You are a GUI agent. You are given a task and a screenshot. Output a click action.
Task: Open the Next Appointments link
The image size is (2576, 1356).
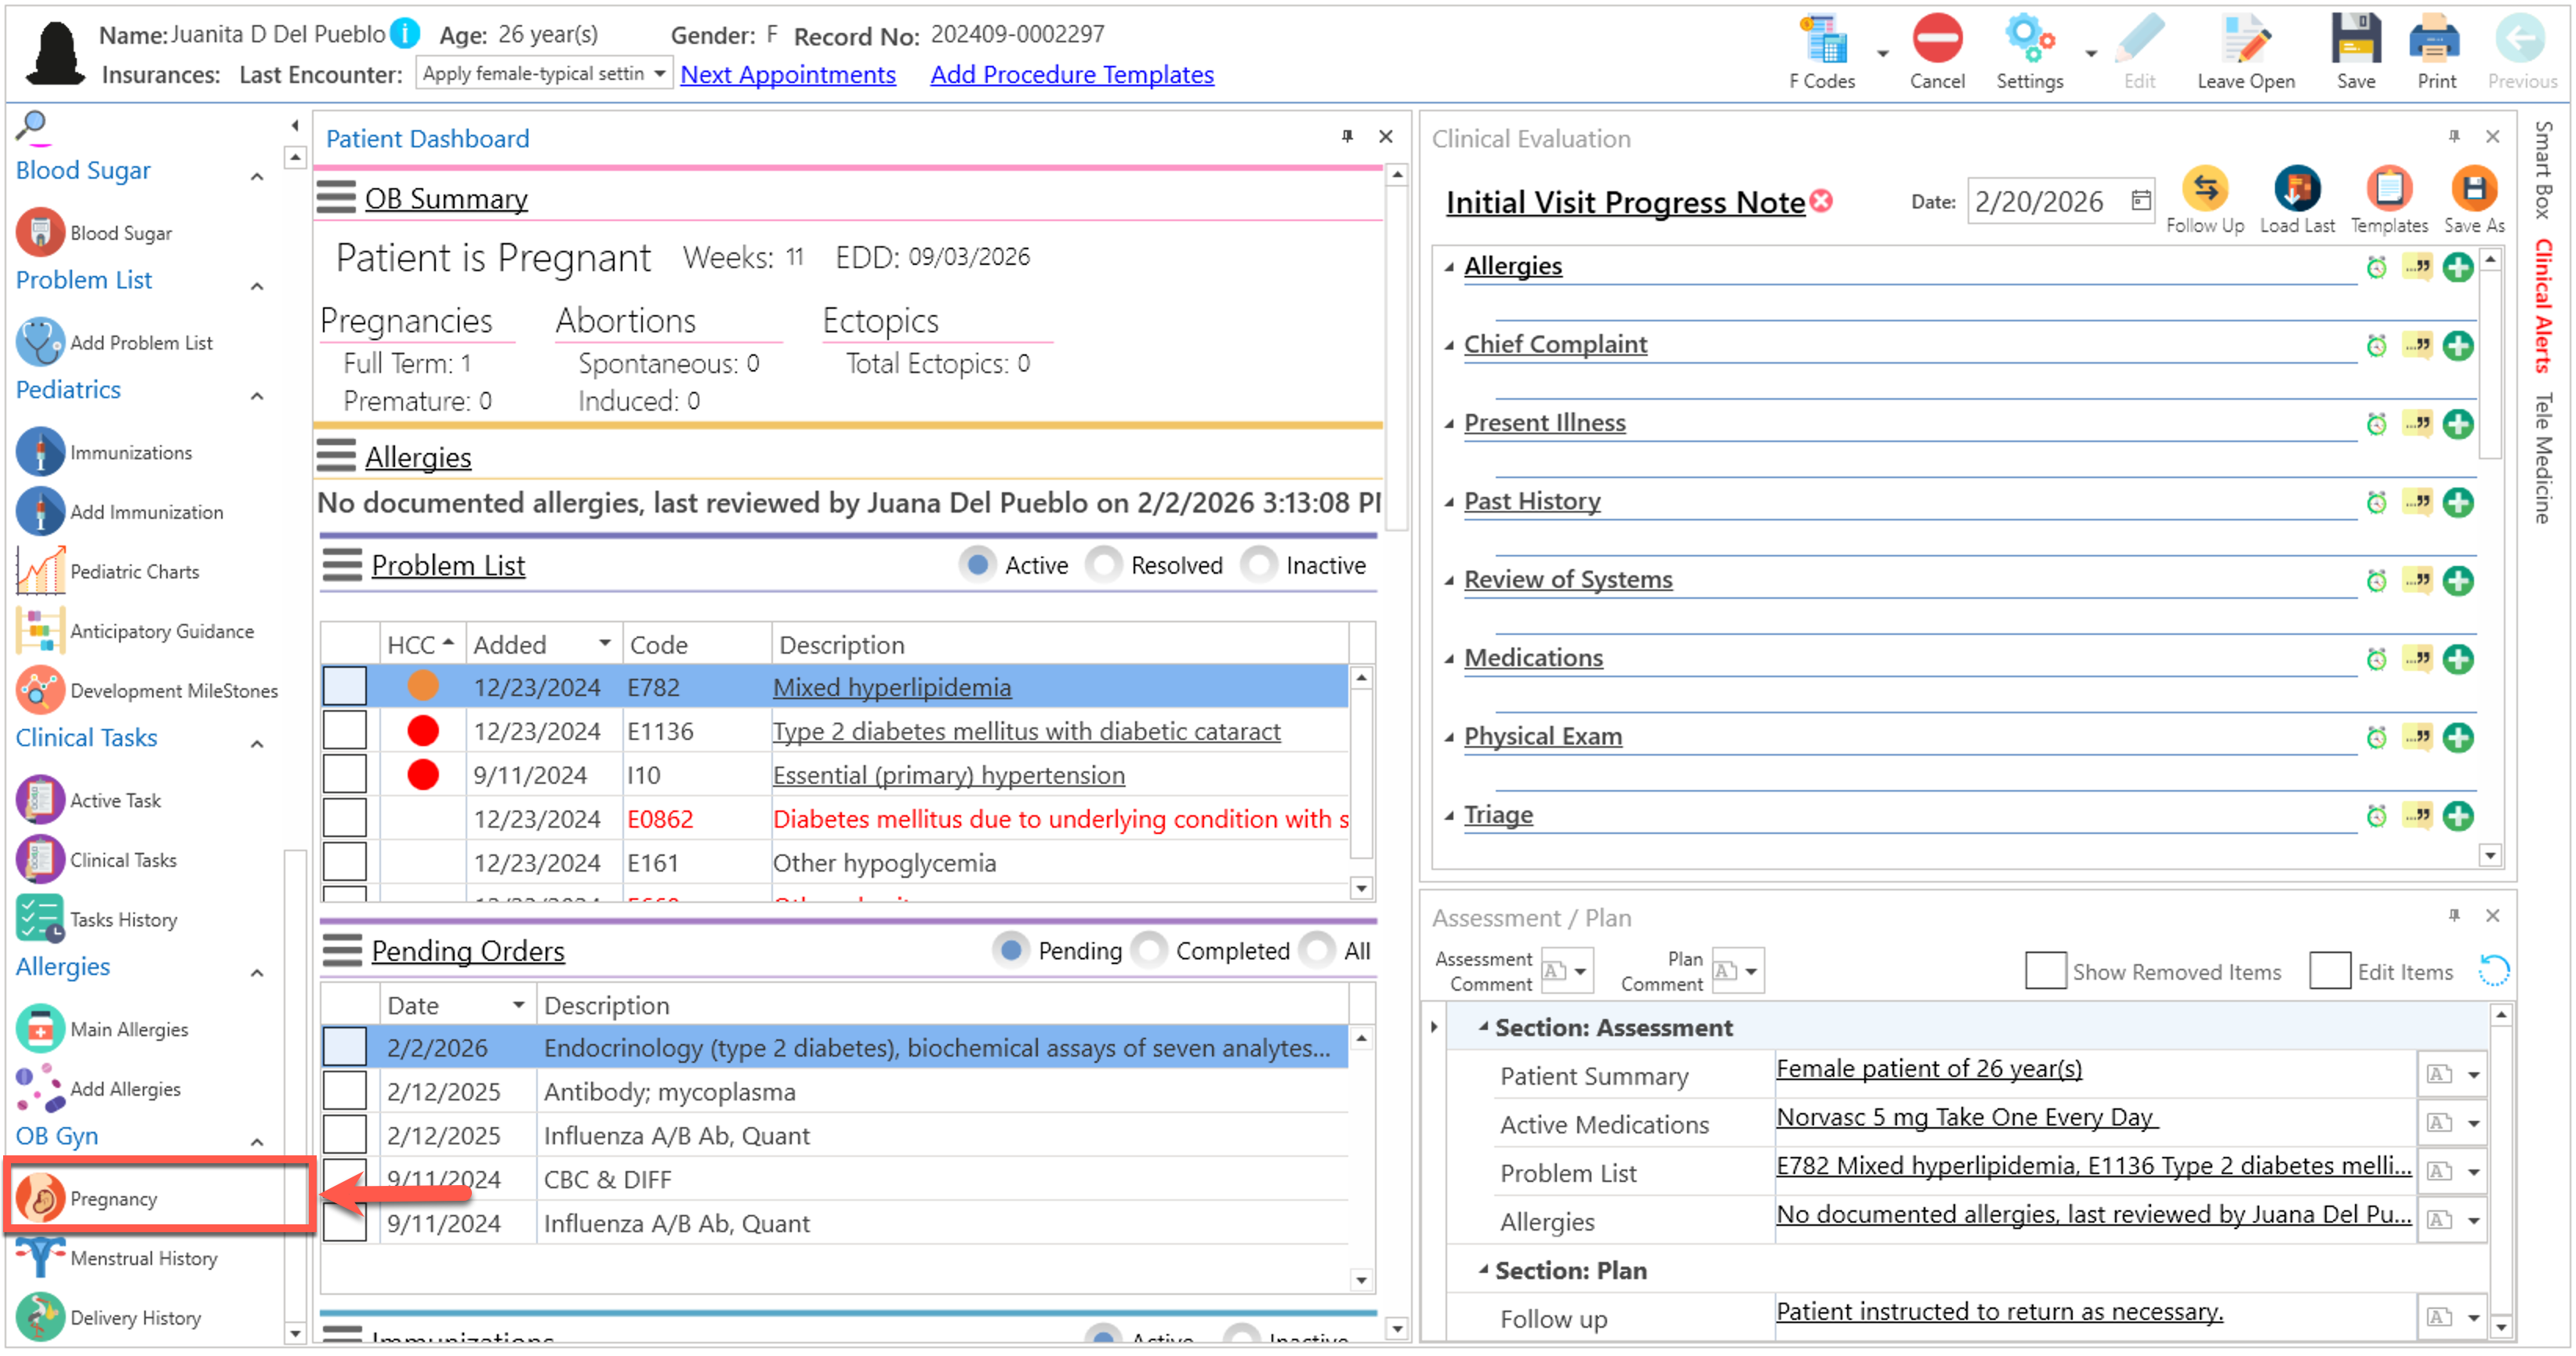pyautogui.click(x=787, y=74)
